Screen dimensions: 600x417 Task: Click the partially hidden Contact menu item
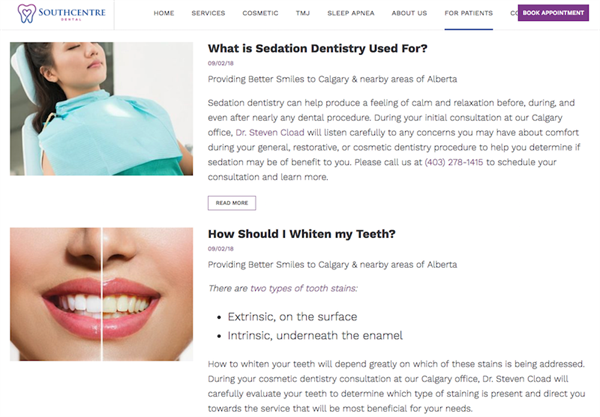pyautogui.click(x=514, y=13)
